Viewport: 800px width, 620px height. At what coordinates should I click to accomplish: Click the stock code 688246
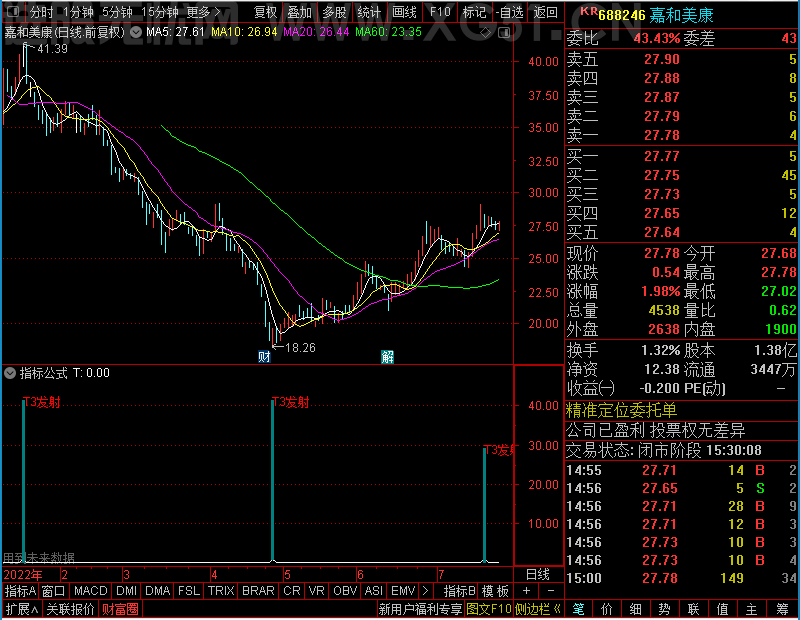[622, 15]
